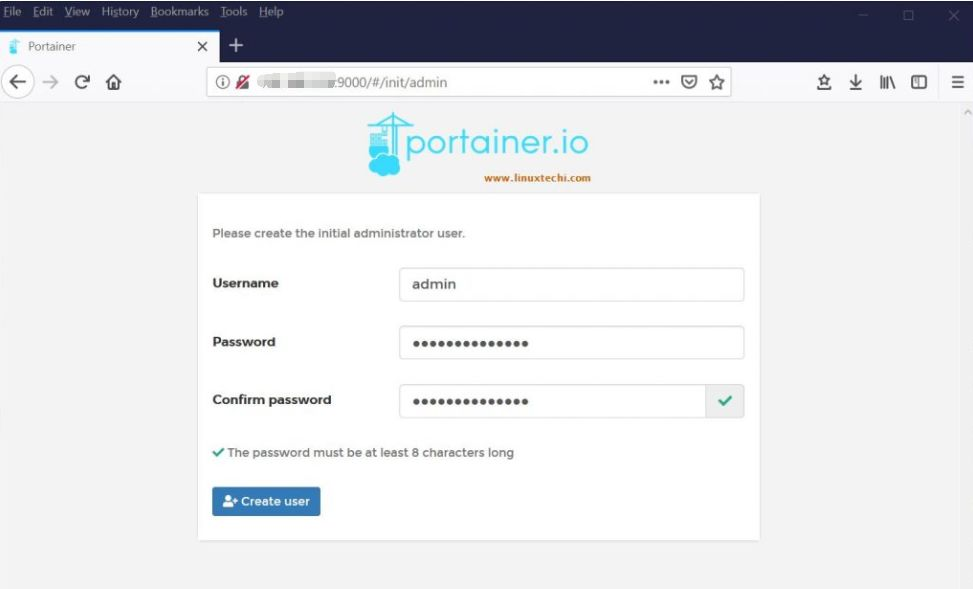Click the 'Password' field label
The image size is (973, 589).
(x=244, y=341)
